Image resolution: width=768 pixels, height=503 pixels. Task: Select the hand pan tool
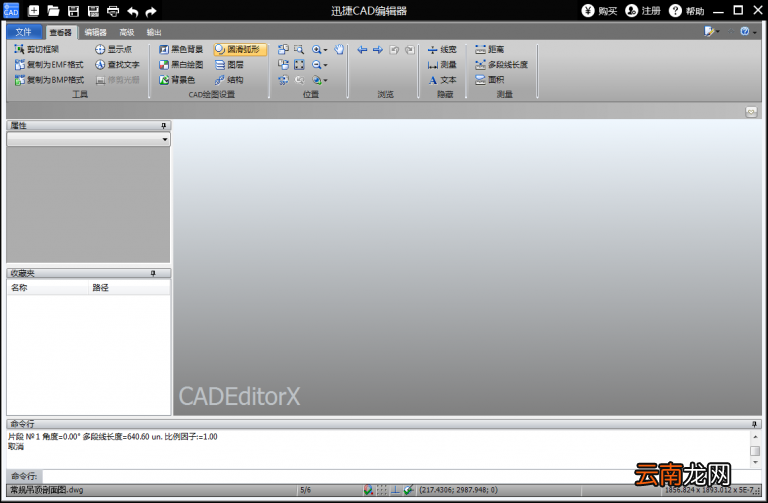(x=339, y=49)
